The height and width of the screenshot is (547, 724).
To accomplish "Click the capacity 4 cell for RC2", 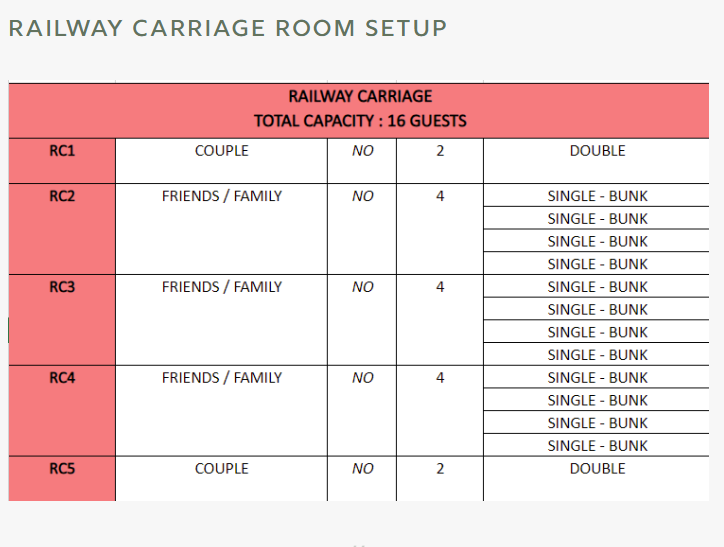I will [x=440, y=229].
